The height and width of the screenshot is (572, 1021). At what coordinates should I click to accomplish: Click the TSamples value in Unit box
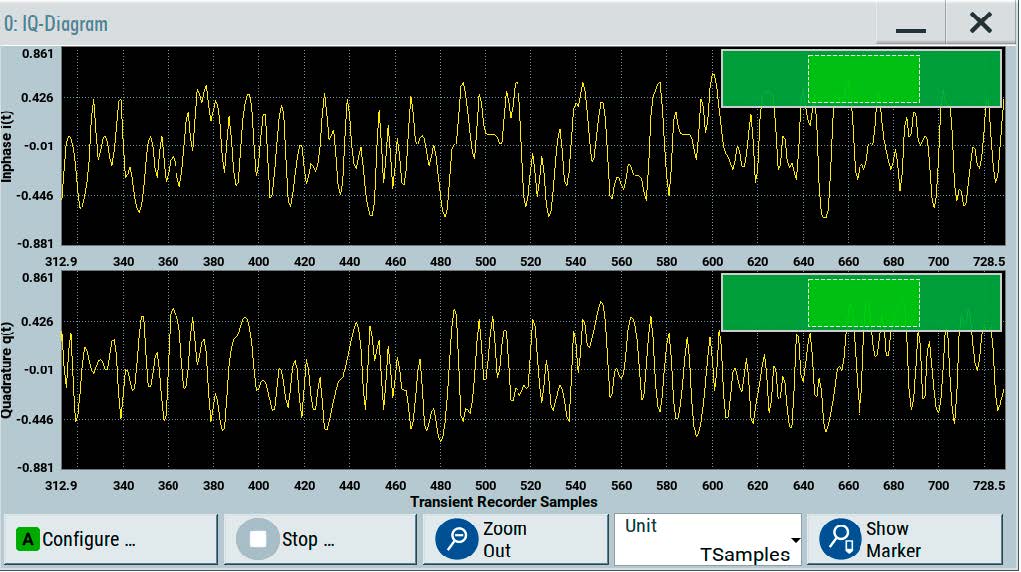[x=744, y=554]
